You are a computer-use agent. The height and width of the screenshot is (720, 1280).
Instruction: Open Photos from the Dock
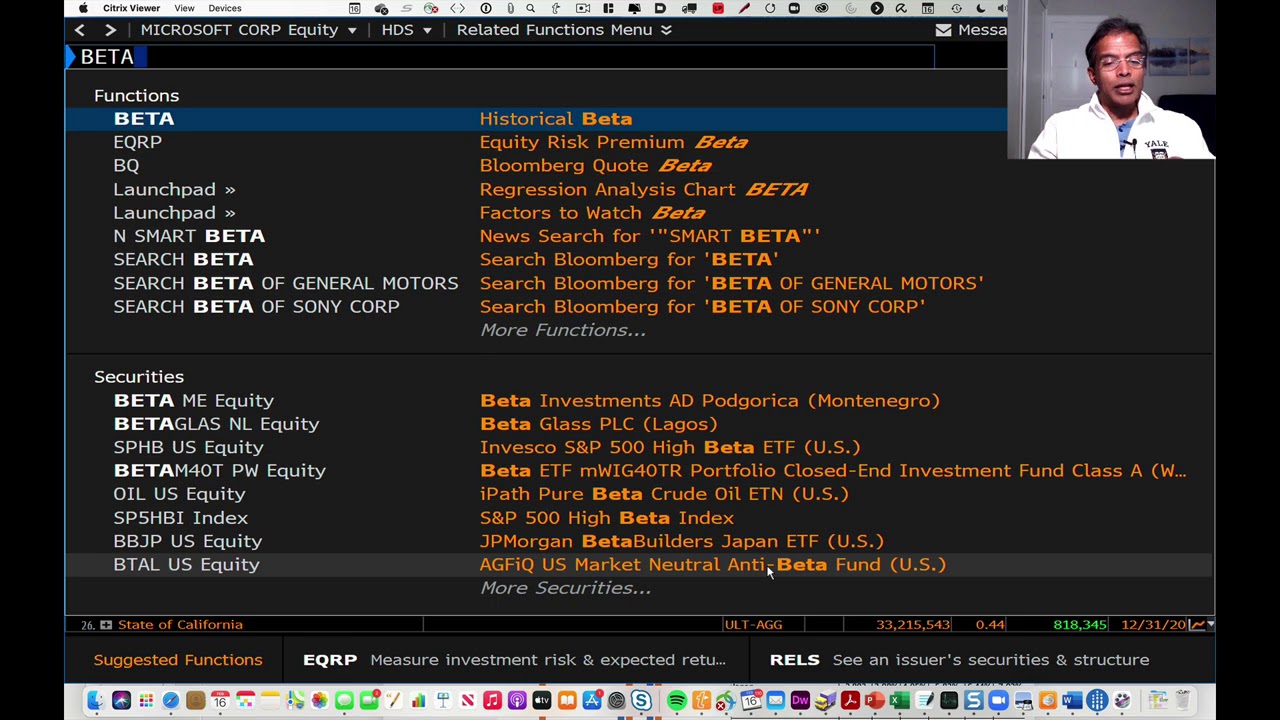tap(320, 701)
